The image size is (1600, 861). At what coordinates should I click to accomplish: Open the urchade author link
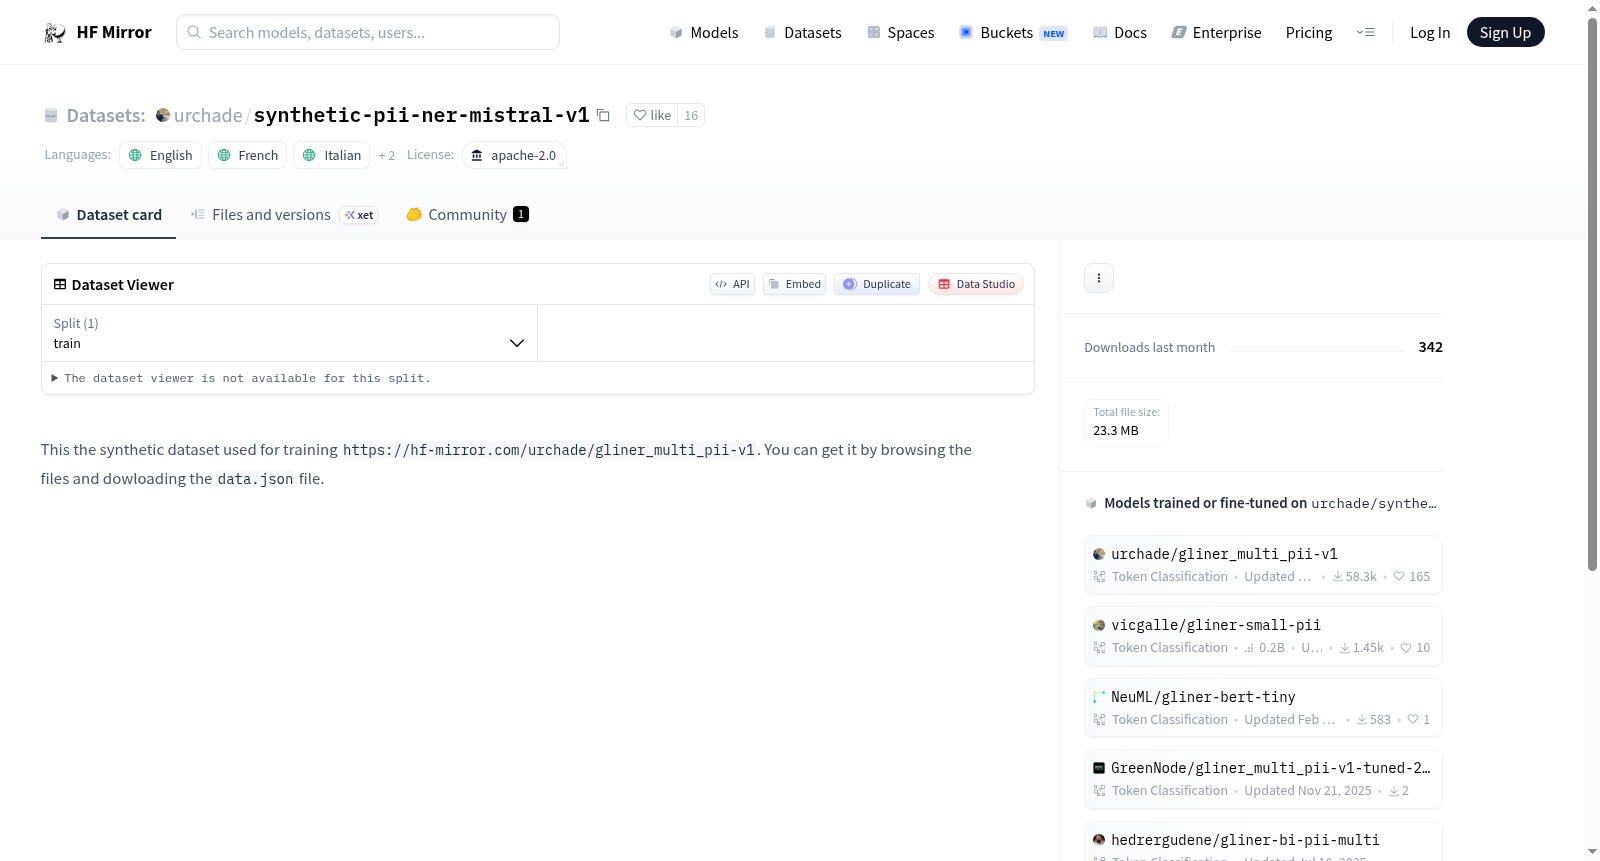coord(208,115)
